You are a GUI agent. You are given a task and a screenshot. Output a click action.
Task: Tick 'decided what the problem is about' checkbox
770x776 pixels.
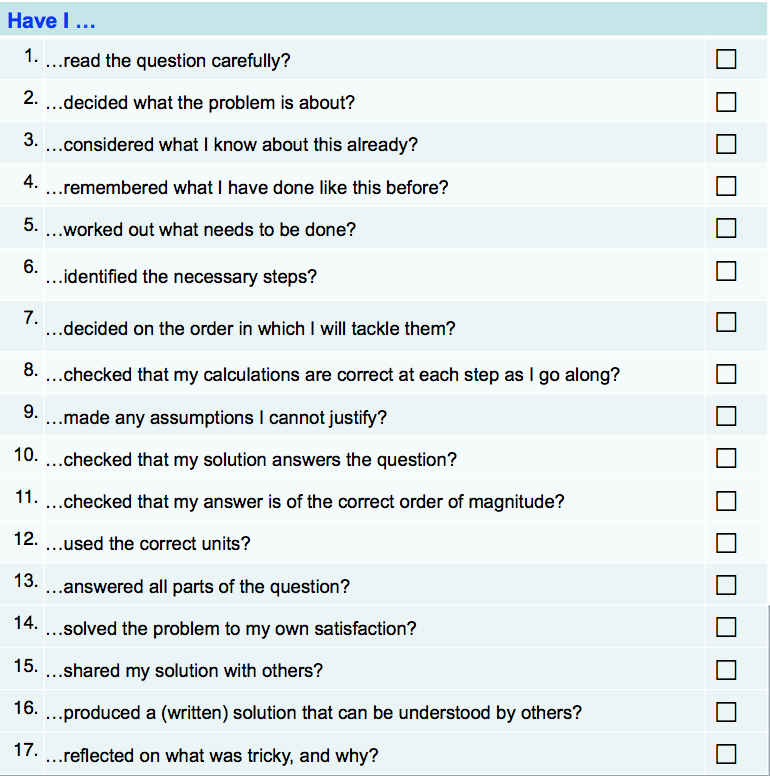point(726,102)
